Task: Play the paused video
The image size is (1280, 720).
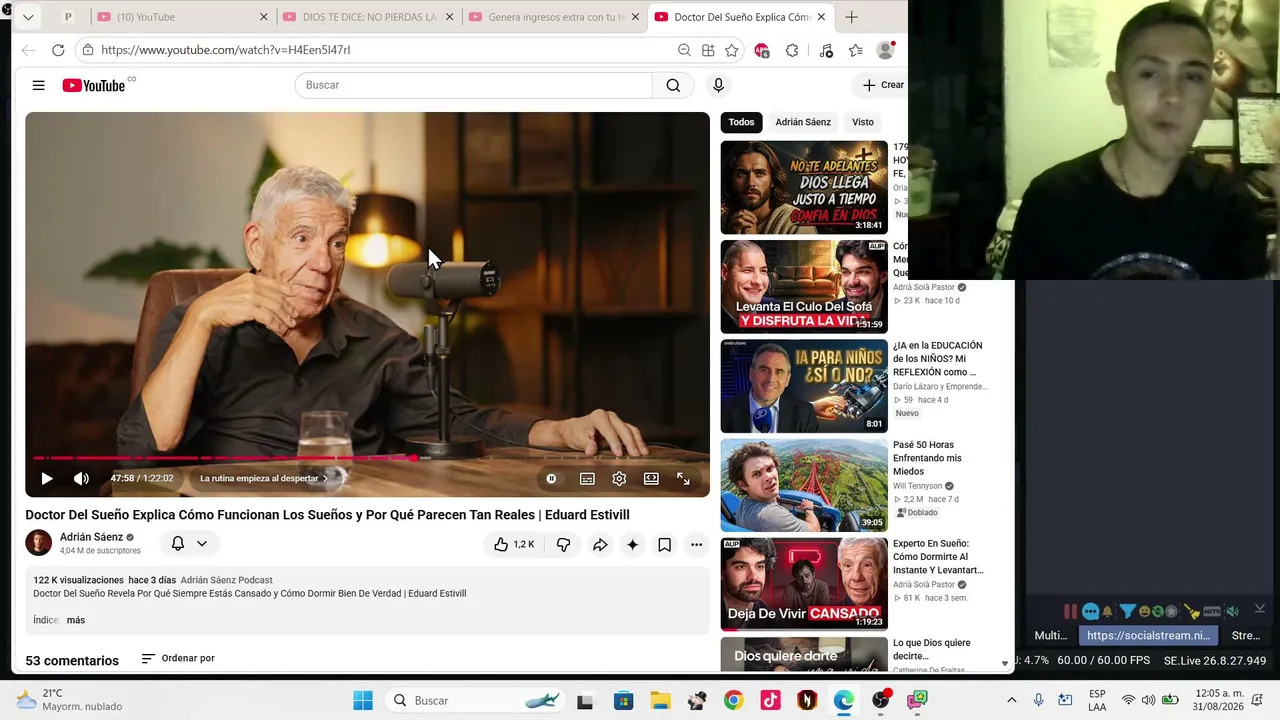Action: [46, 478]
